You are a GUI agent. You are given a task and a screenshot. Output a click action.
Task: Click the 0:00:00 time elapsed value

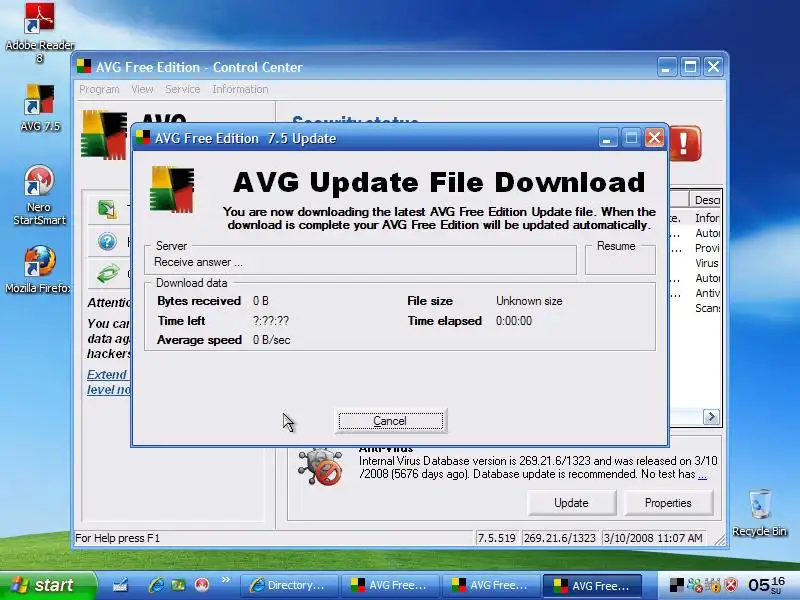[x=514, y=321]
